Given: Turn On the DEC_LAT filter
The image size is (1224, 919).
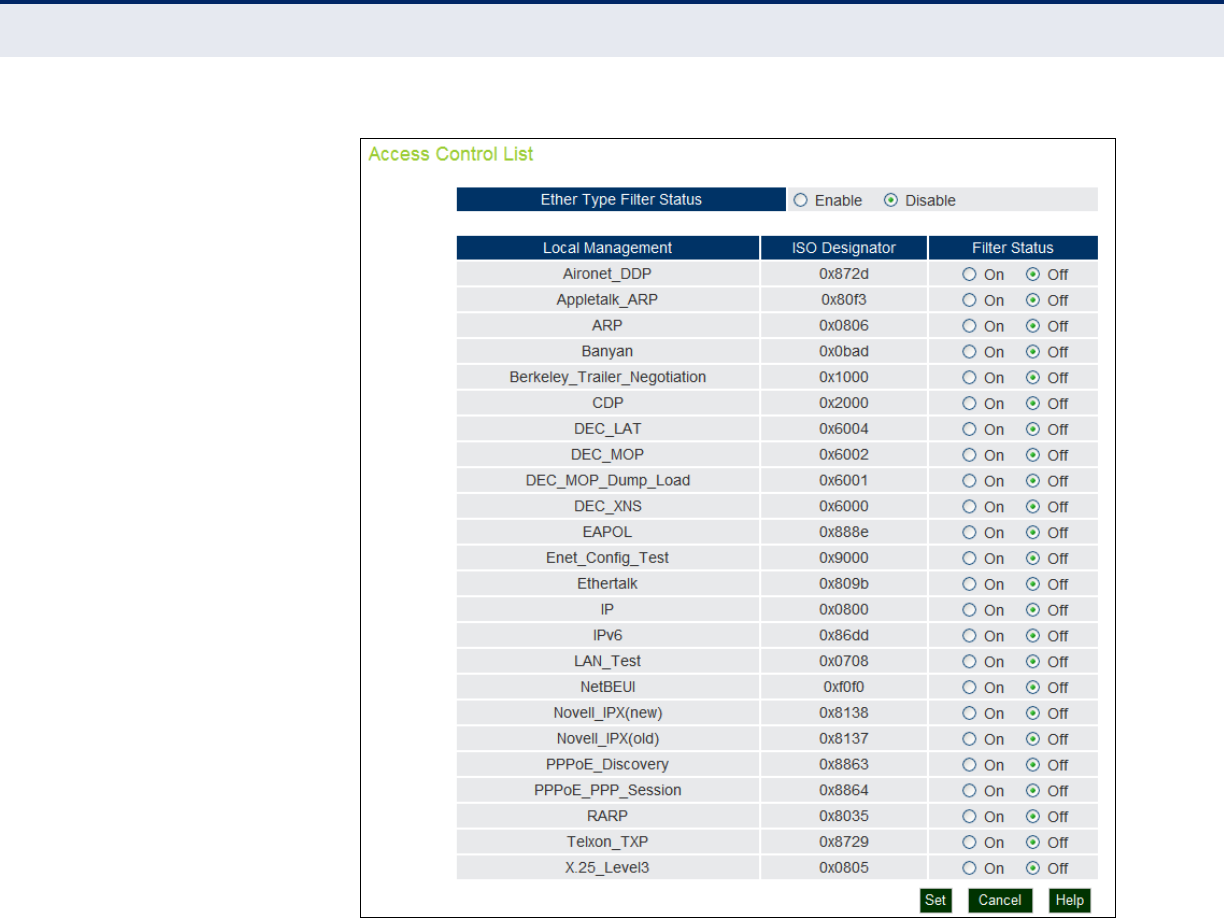Looking at the screenshot, I should [969, 429].
